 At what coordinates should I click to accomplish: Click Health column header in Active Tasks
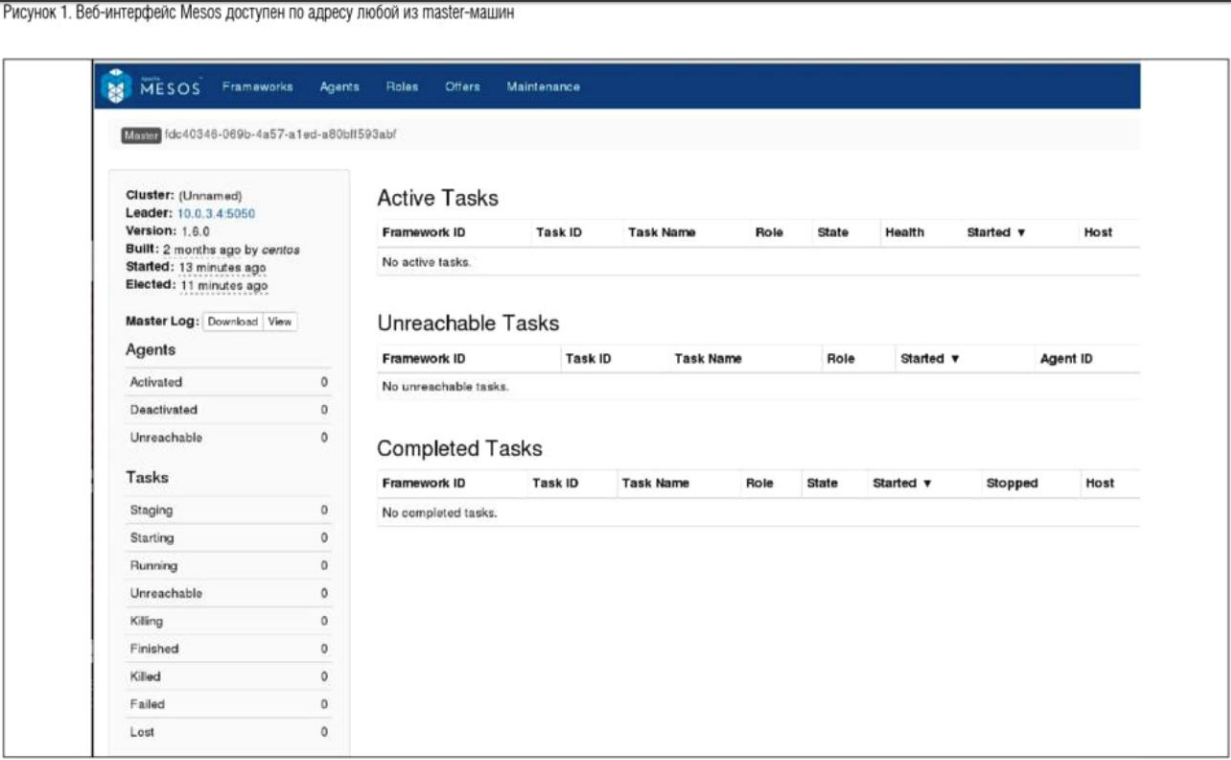(x=904, y=233)
